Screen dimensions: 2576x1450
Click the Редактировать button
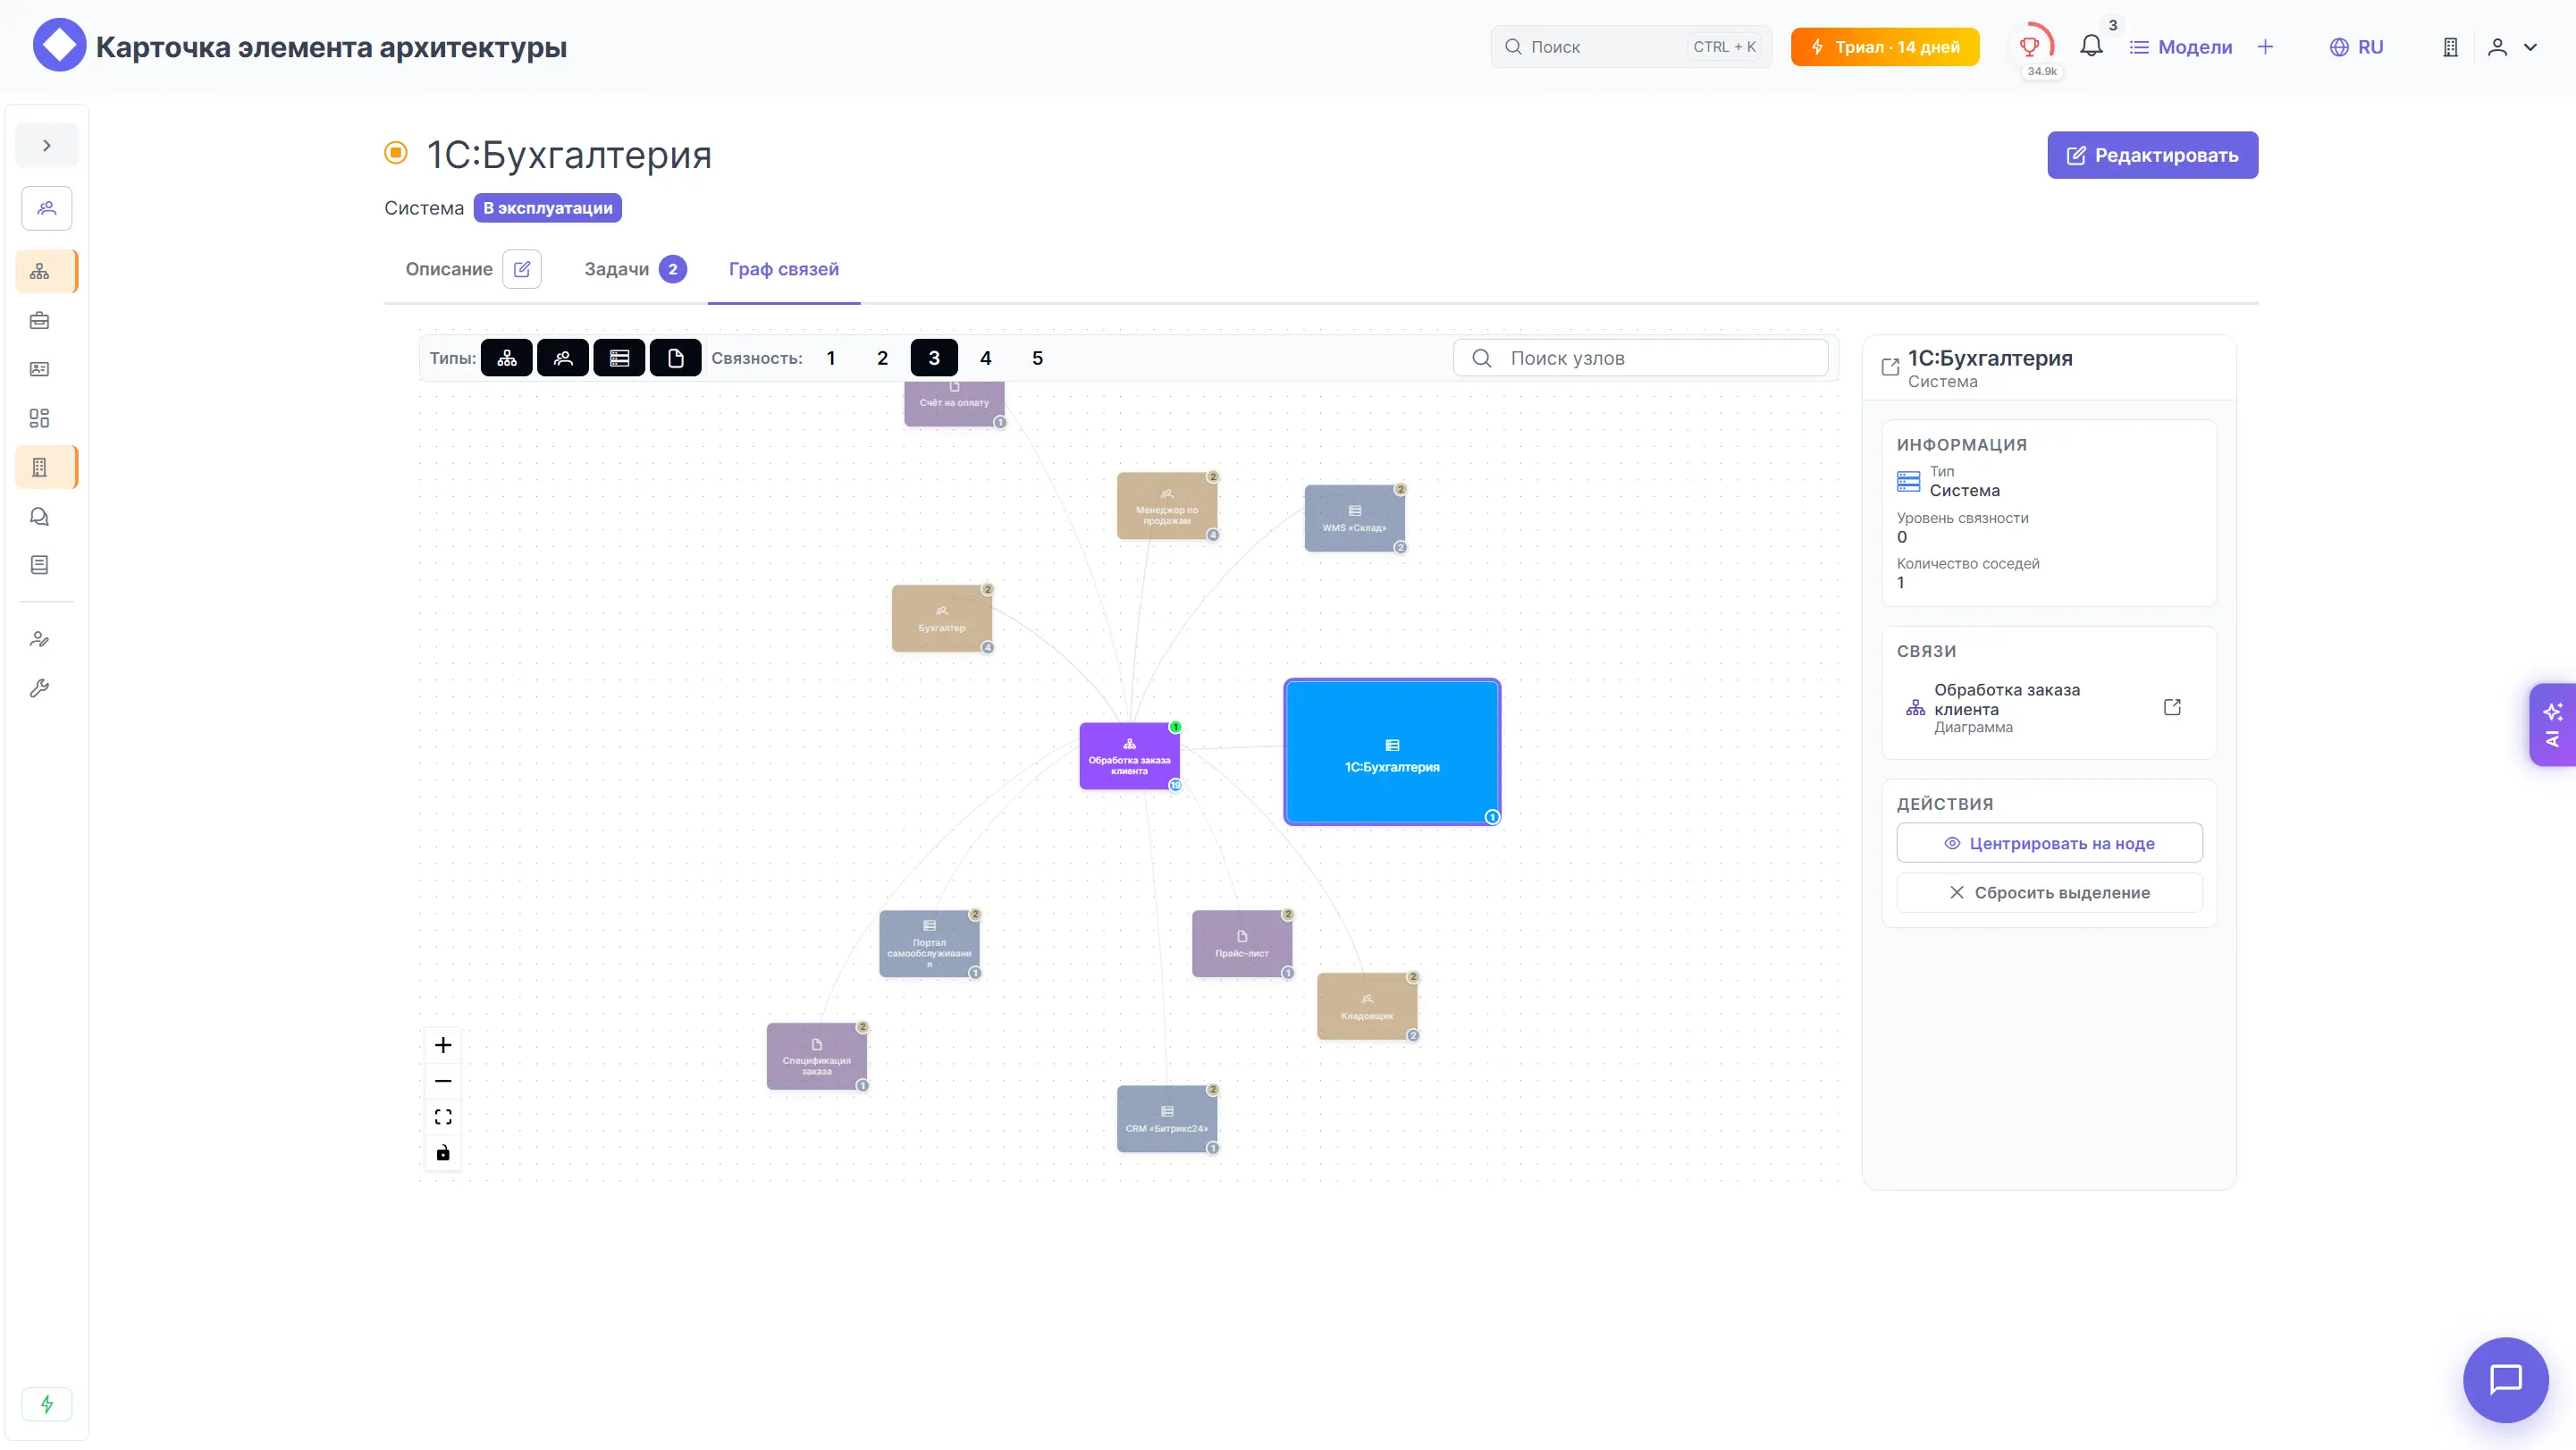(x=2152, y=155)
